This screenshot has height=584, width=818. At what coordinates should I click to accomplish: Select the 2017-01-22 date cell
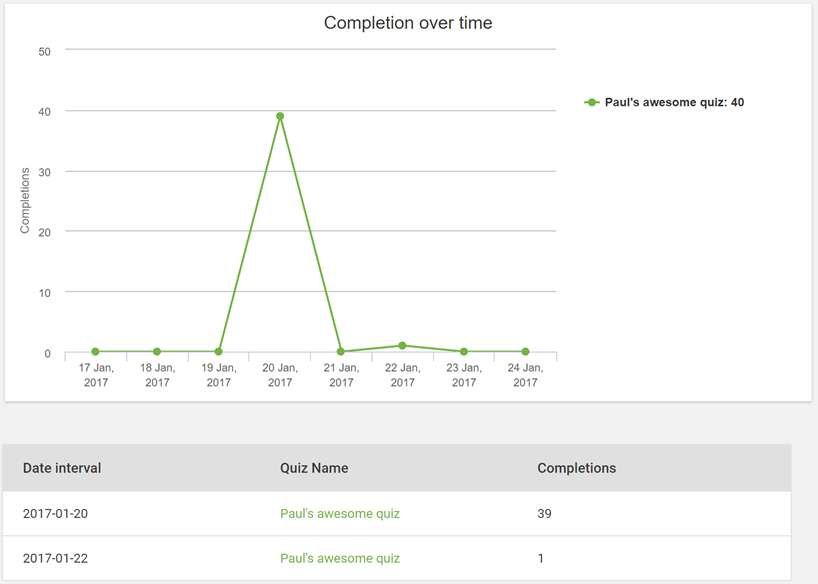[x=55, y=558]
